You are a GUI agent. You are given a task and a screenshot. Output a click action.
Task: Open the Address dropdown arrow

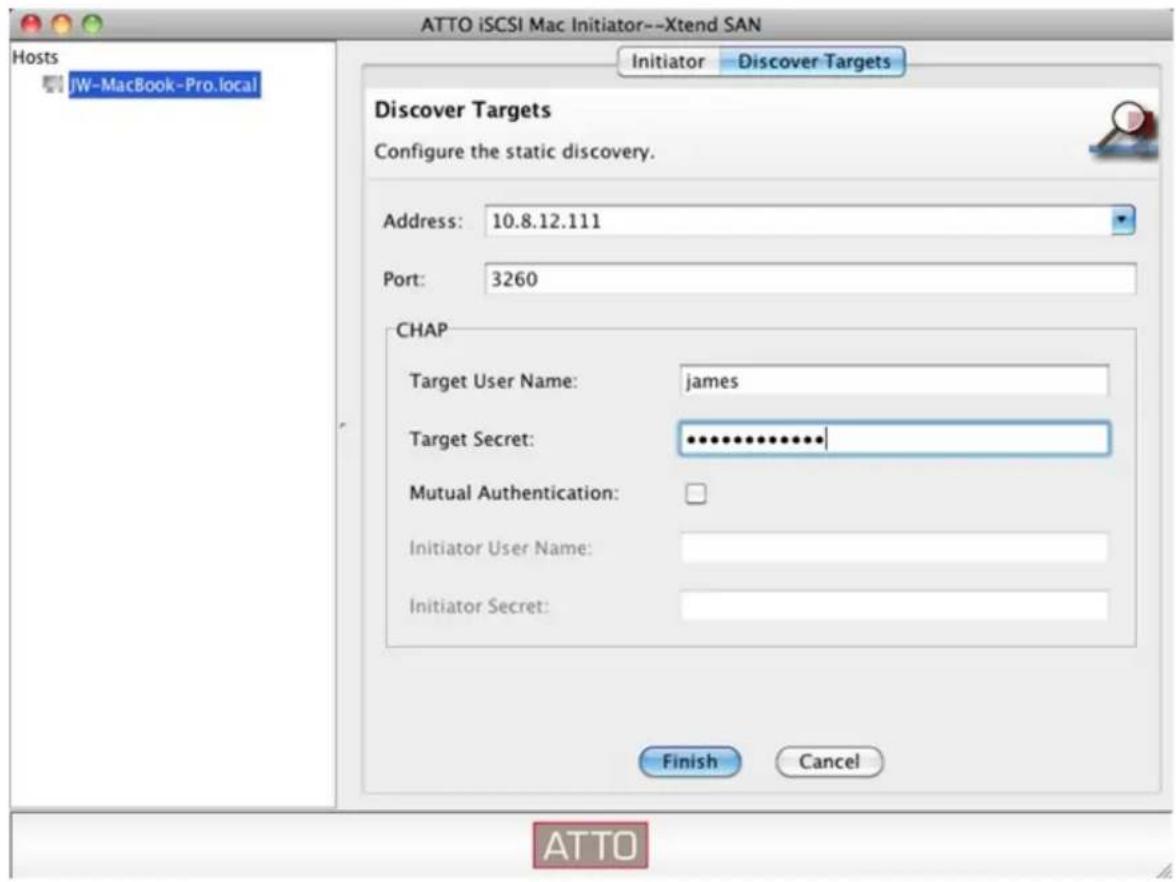click(x=1122, y=220)
